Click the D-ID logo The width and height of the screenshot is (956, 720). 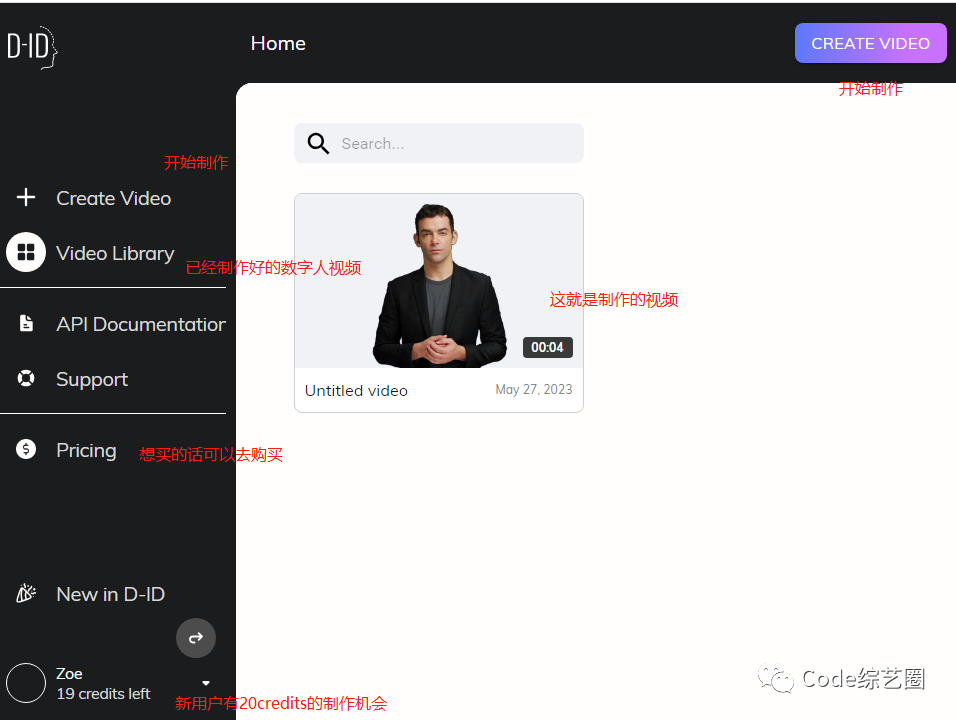[32, 47]
